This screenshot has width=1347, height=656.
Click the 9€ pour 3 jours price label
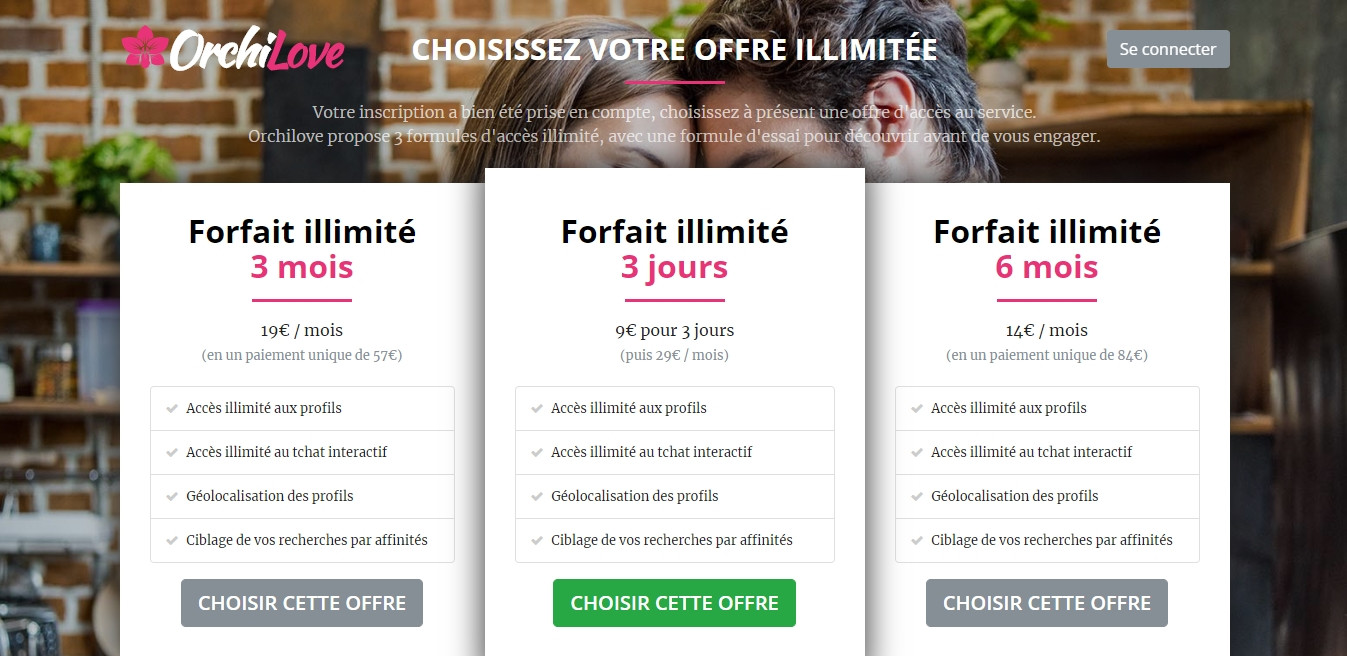(x=675, y=330)
